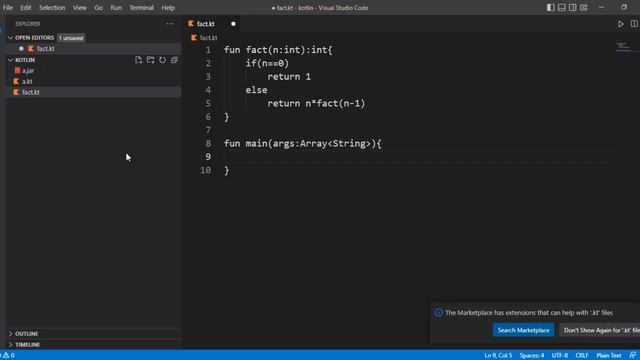
Task: Open the Selection menu
Action: (52, 8)
